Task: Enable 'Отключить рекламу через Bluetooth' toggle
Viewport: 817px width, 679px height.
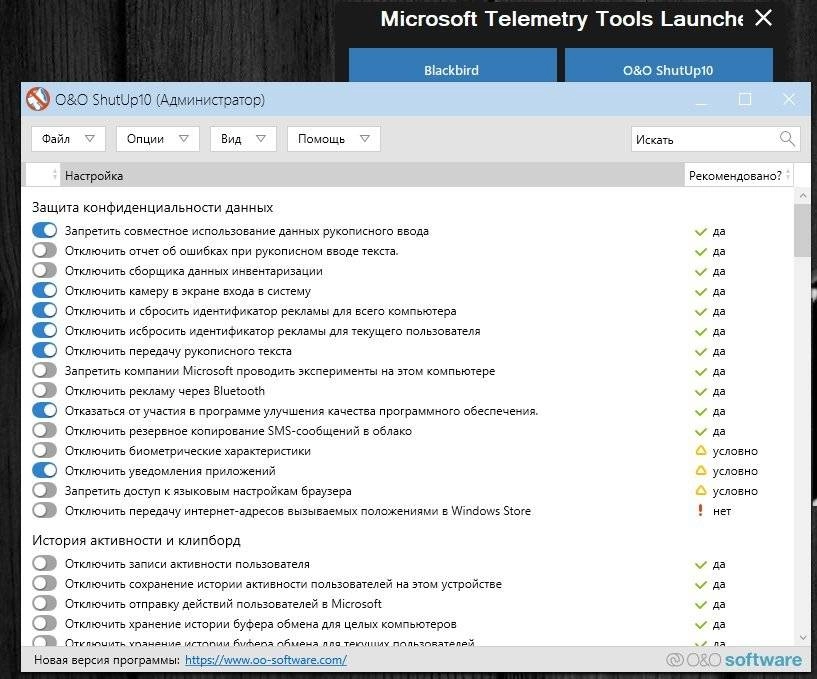Action: pos(44,390)
